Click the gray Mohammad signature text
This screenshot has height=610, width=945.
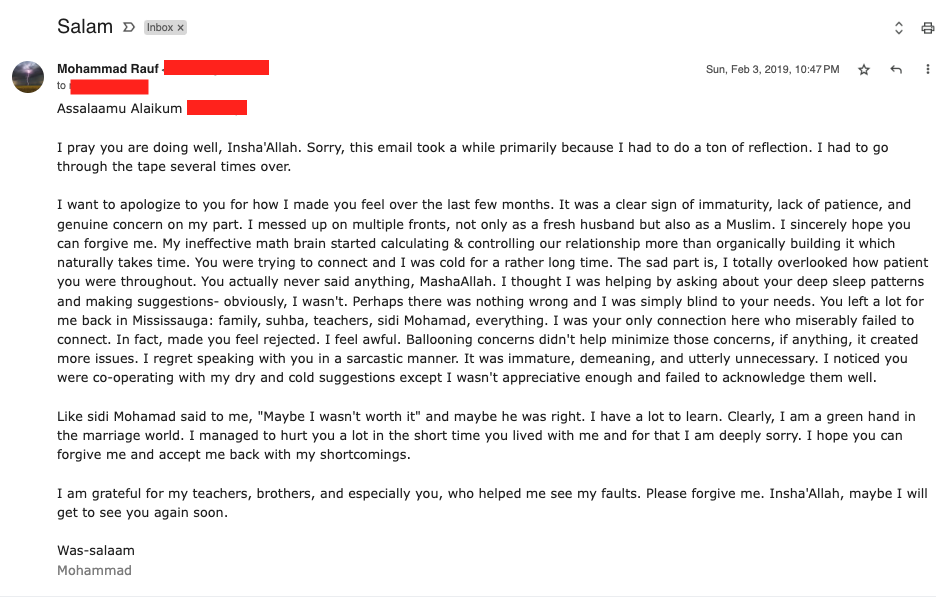pos(94,570)
